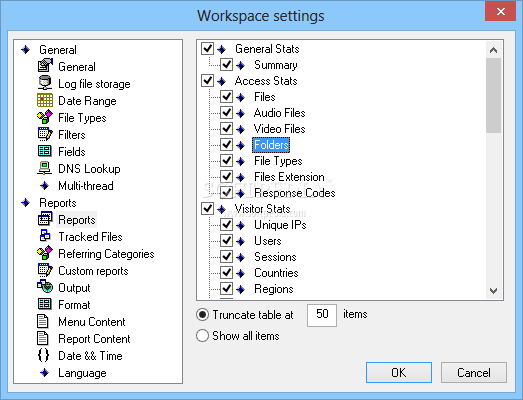Image resolution: width=523 pixels, height=400 pixels.
Task: Click the OK button
Action: (x=399, y=372)
